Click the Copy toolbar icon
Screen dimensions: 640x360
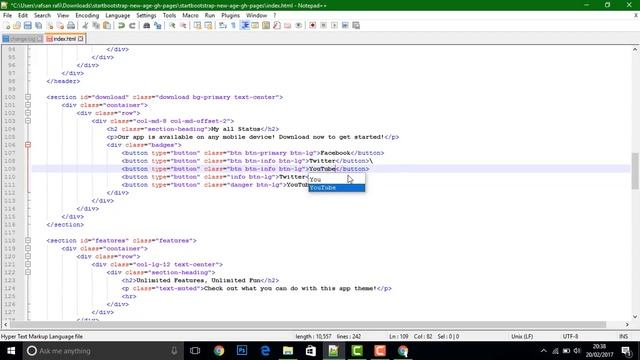(x=96, y=25)
